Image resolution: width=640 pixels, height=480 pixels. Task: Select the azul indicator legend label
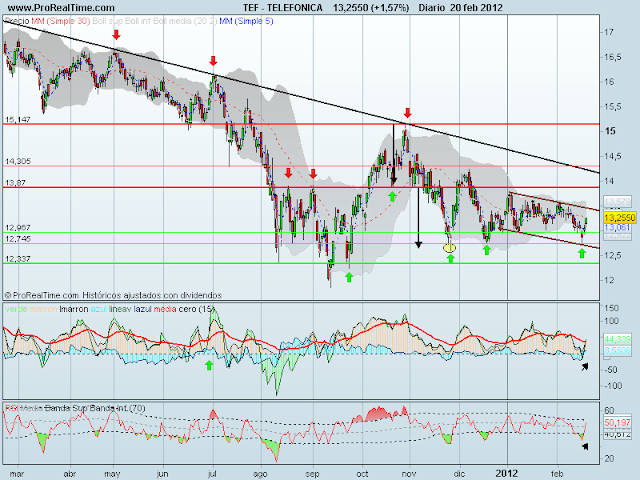[x=99, y=309]
